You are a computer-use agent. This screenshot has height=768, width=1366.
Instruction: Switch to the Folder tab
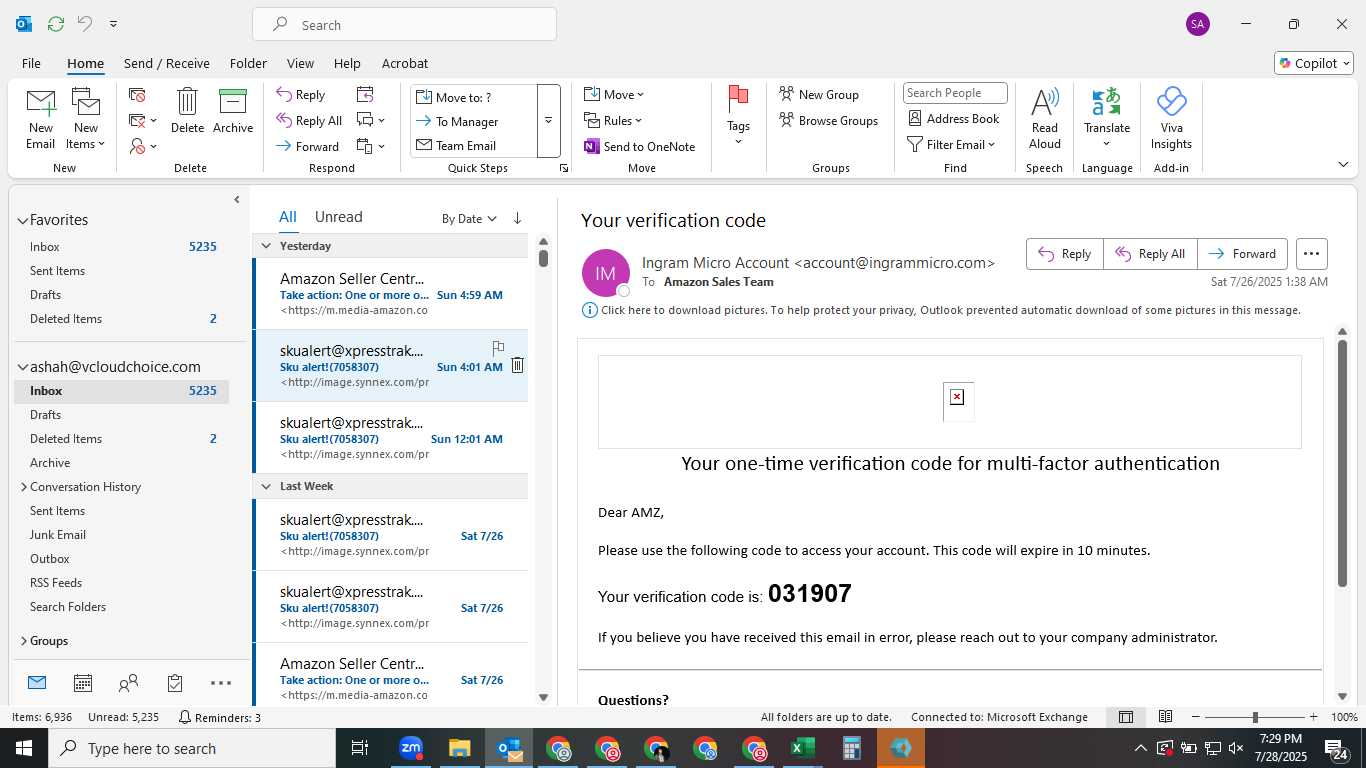click(248, 63)
